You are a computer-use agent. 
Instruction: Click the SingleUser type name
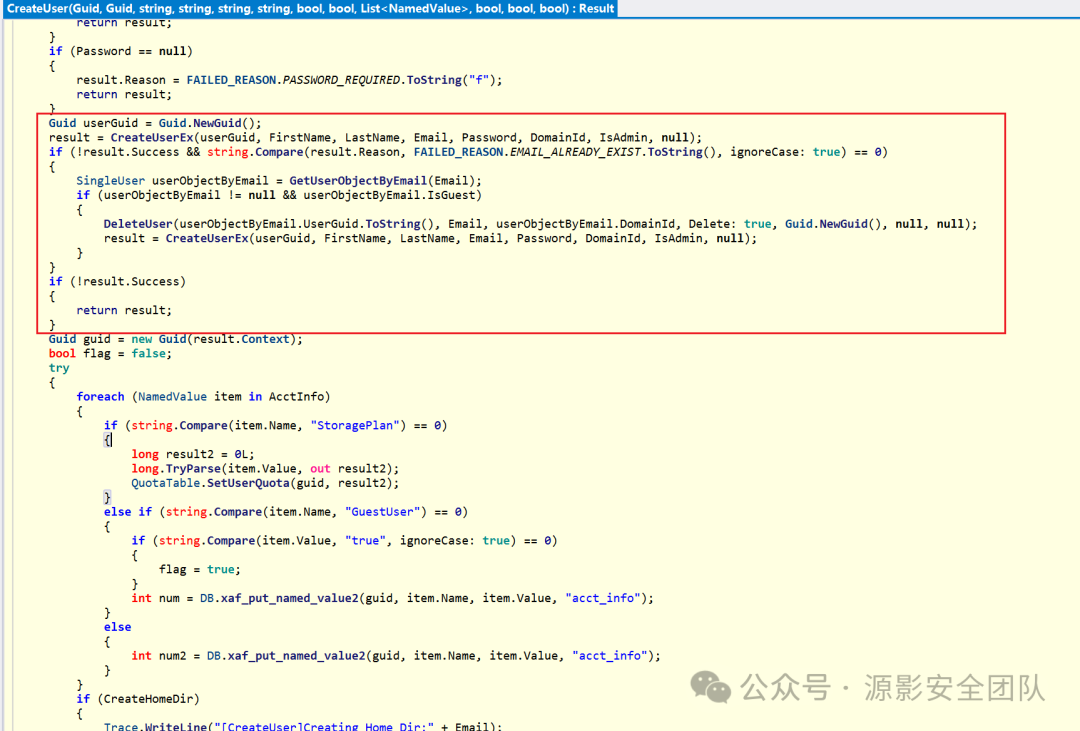point(110,181)
